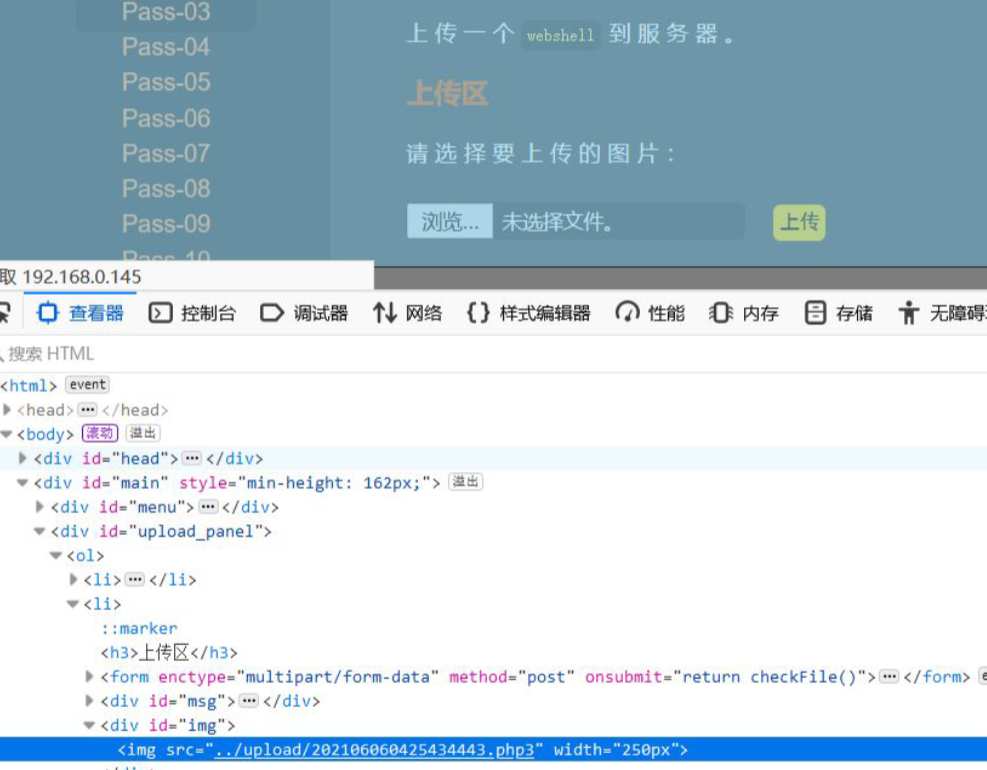The image size is (987, 770).
Task: Click the Browse (浏览...) file button
Action: coord(449,222)
